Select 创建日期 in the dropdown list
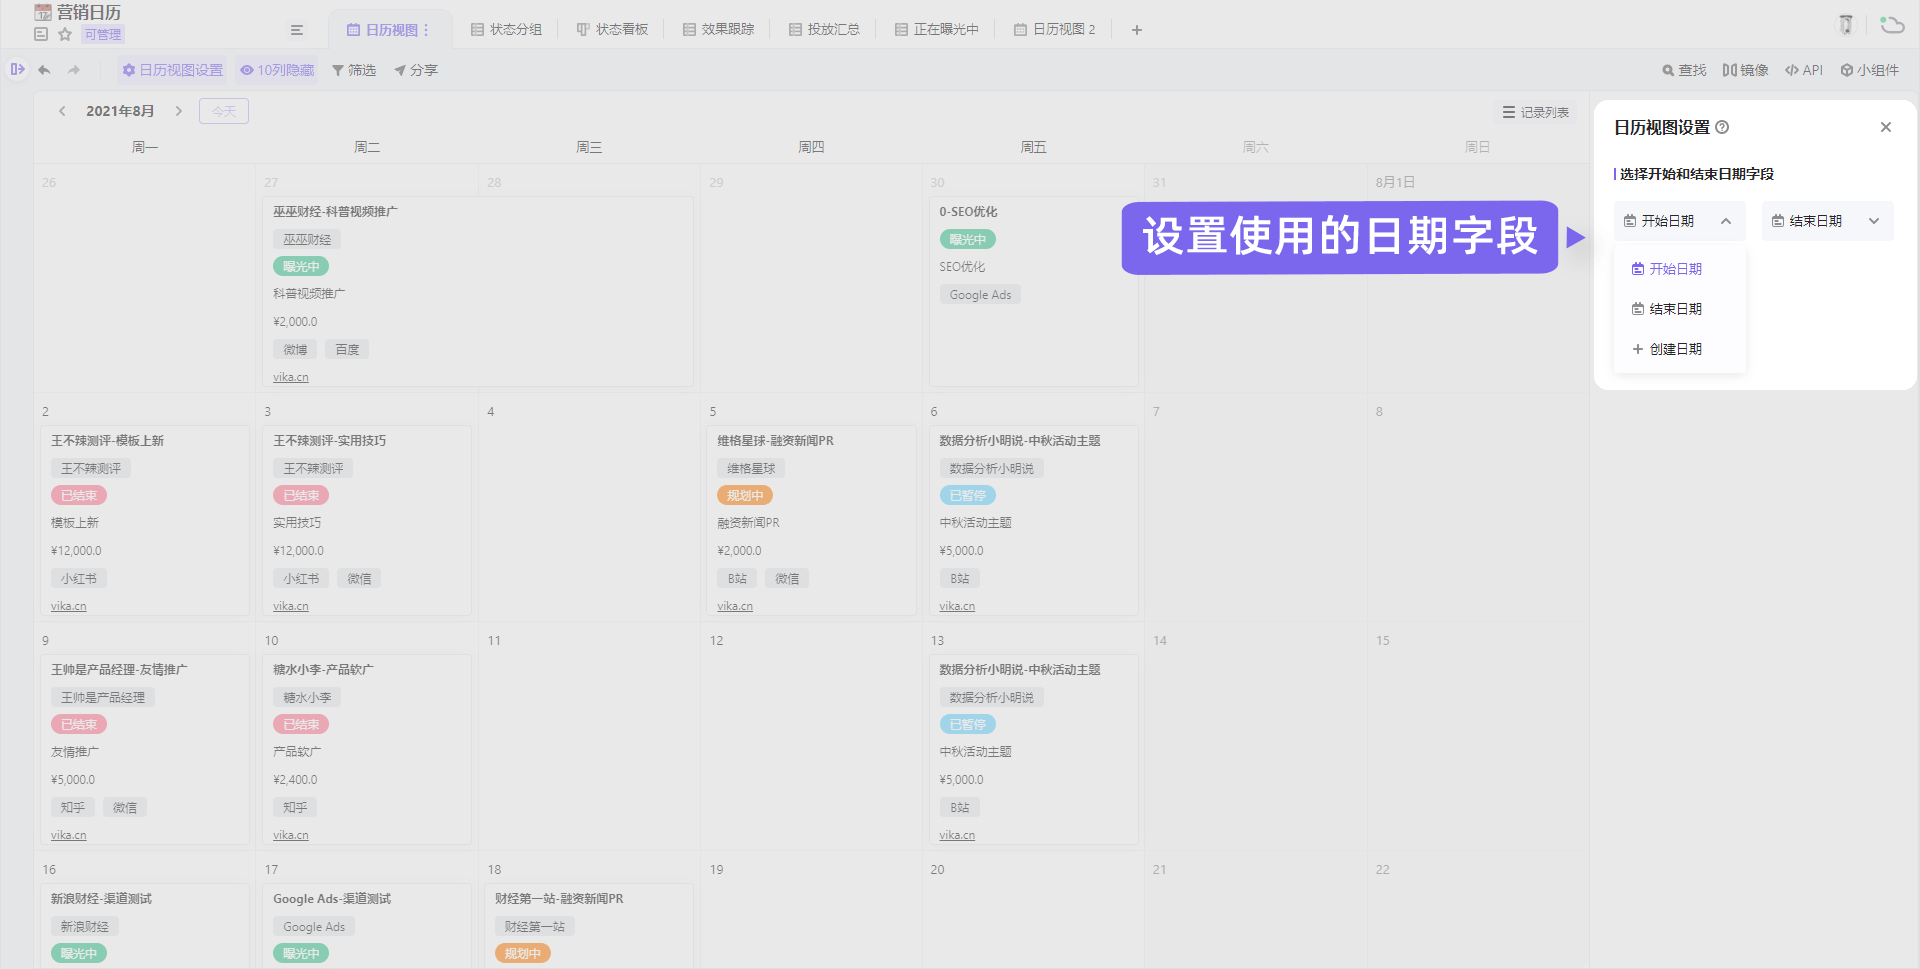The image size is (1920, 969). click(x=1675, y=349)
